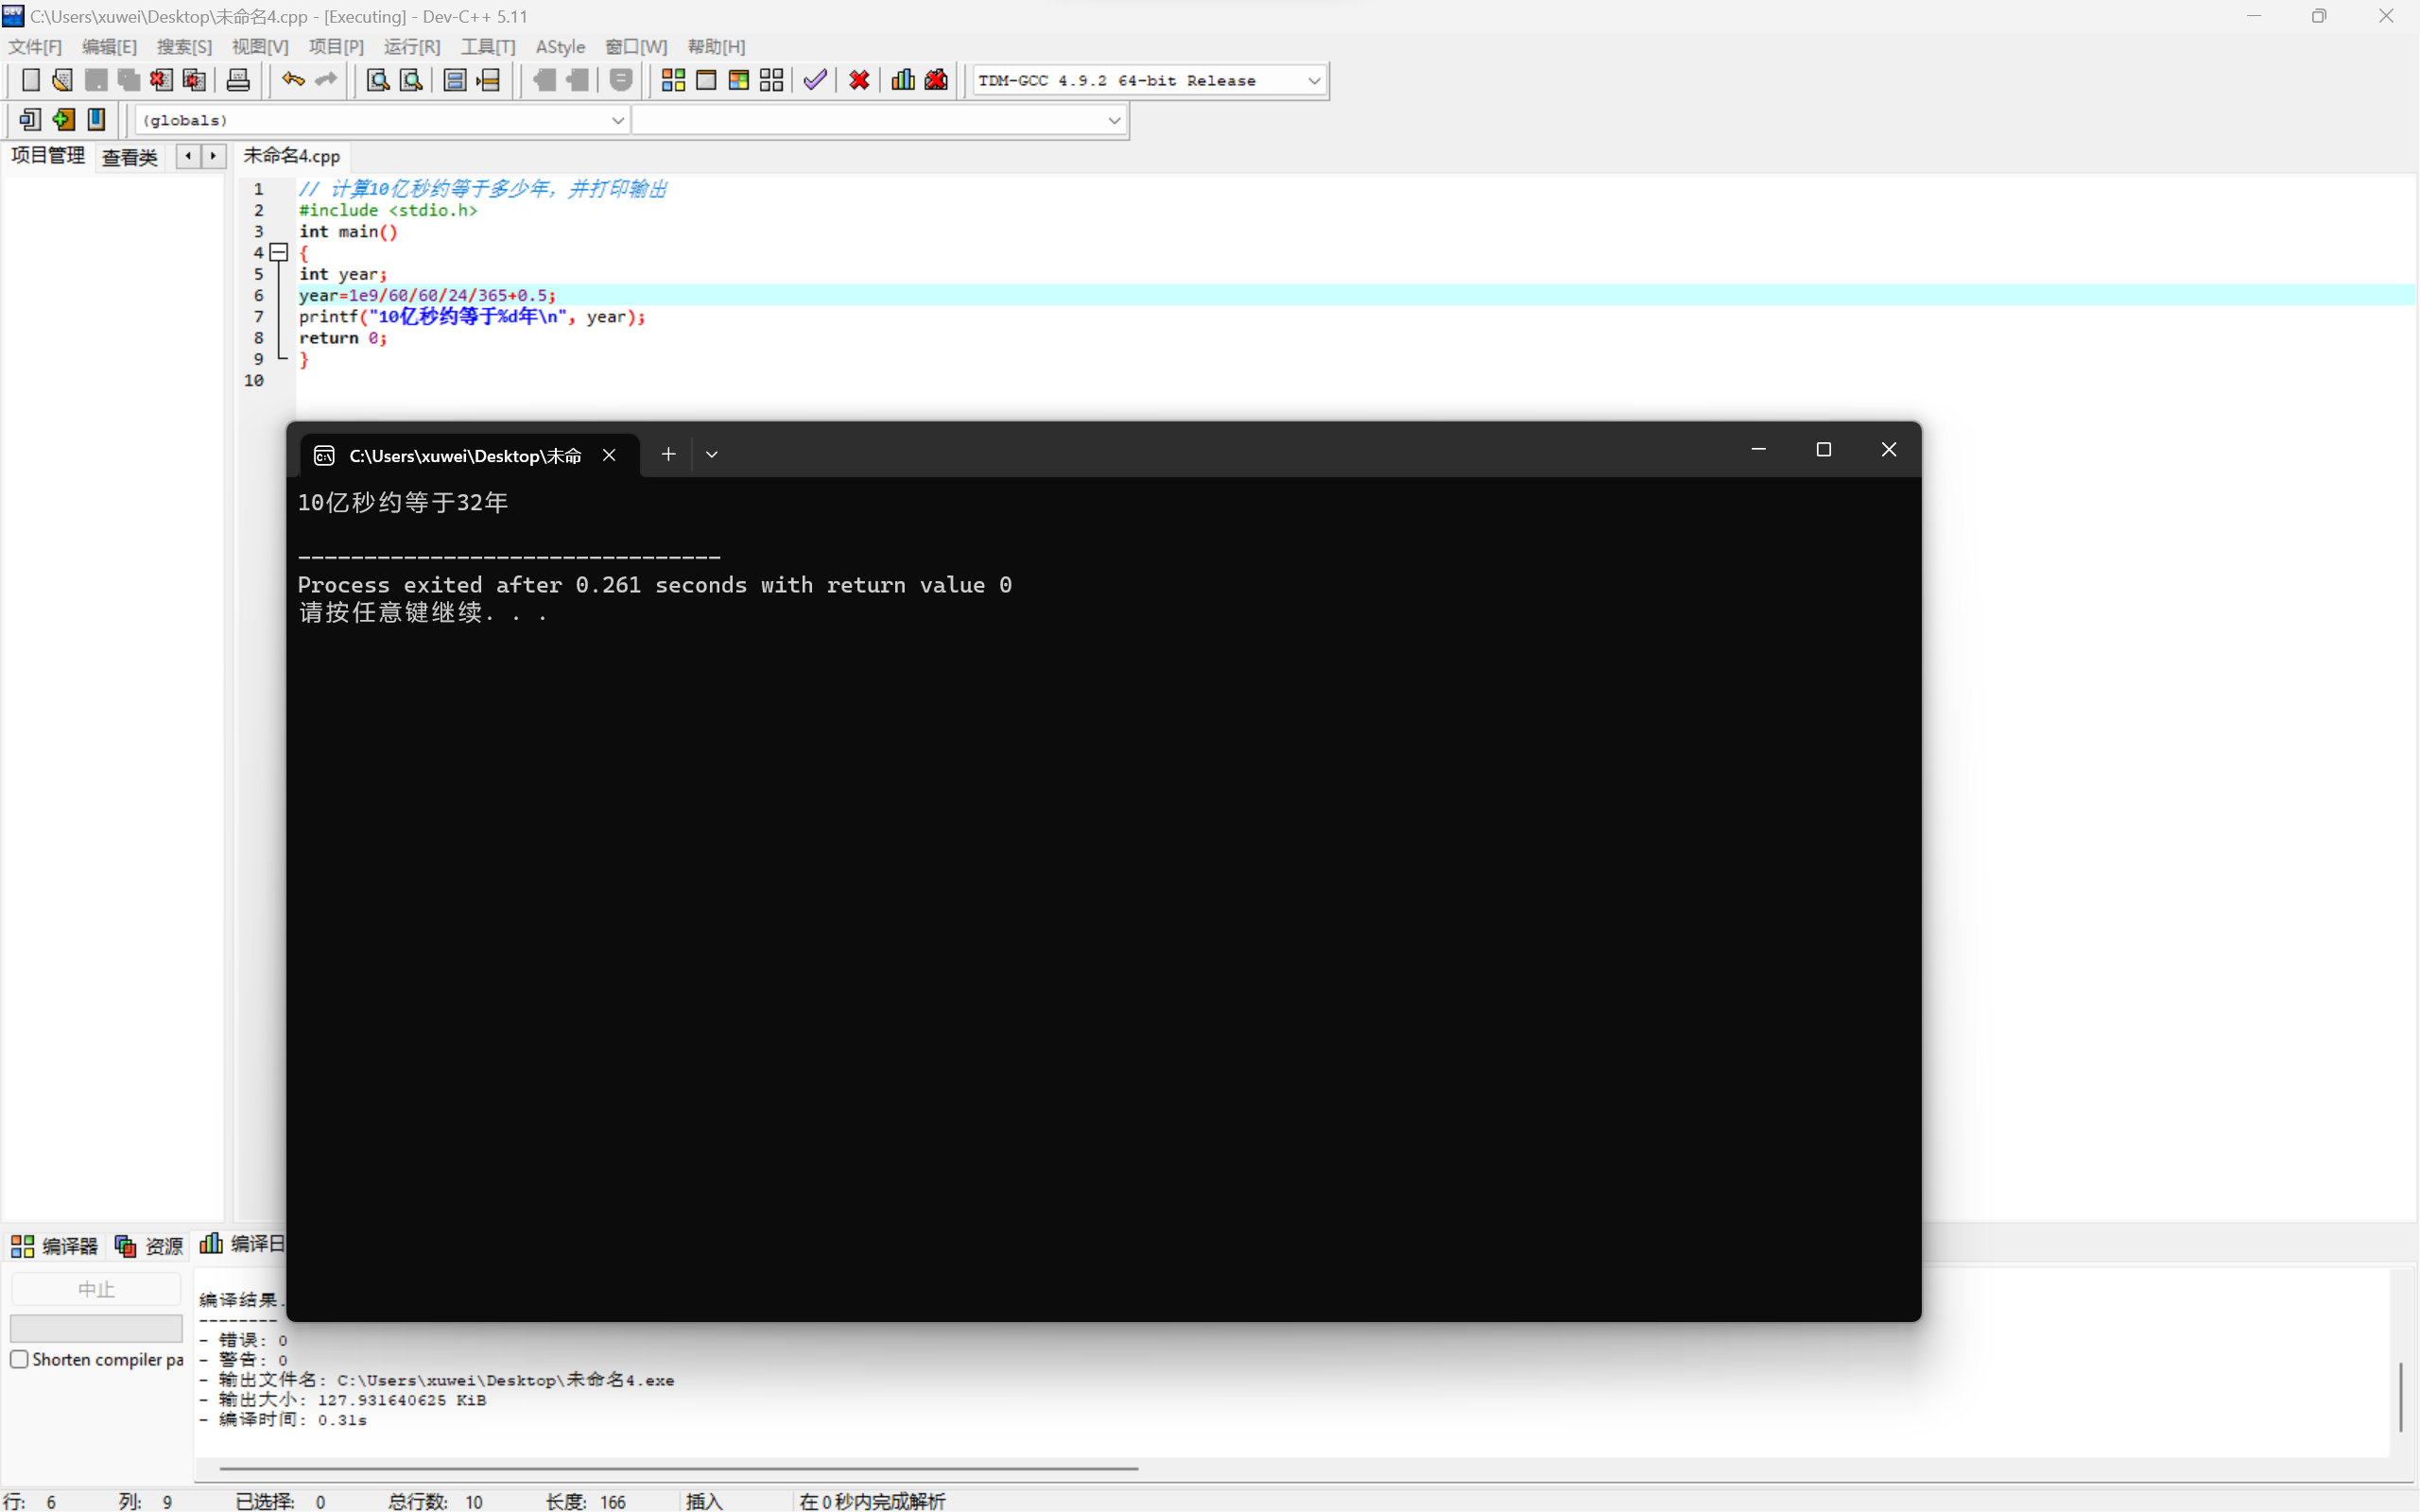
Task: Switch to the 查看类 tab
Action: click(x=130, y=157)
